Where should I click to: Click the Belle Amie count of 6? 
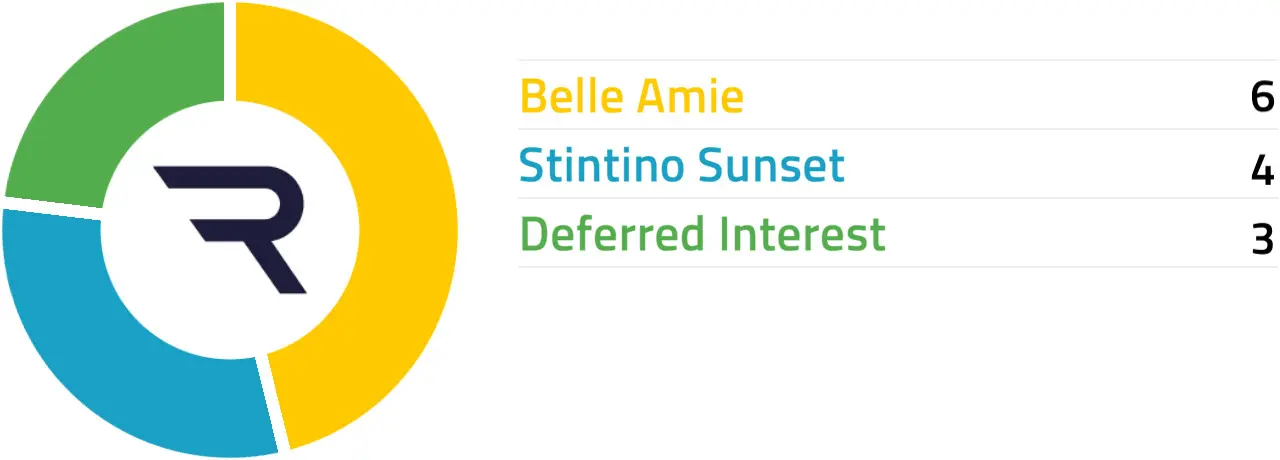pos(1262,98)
